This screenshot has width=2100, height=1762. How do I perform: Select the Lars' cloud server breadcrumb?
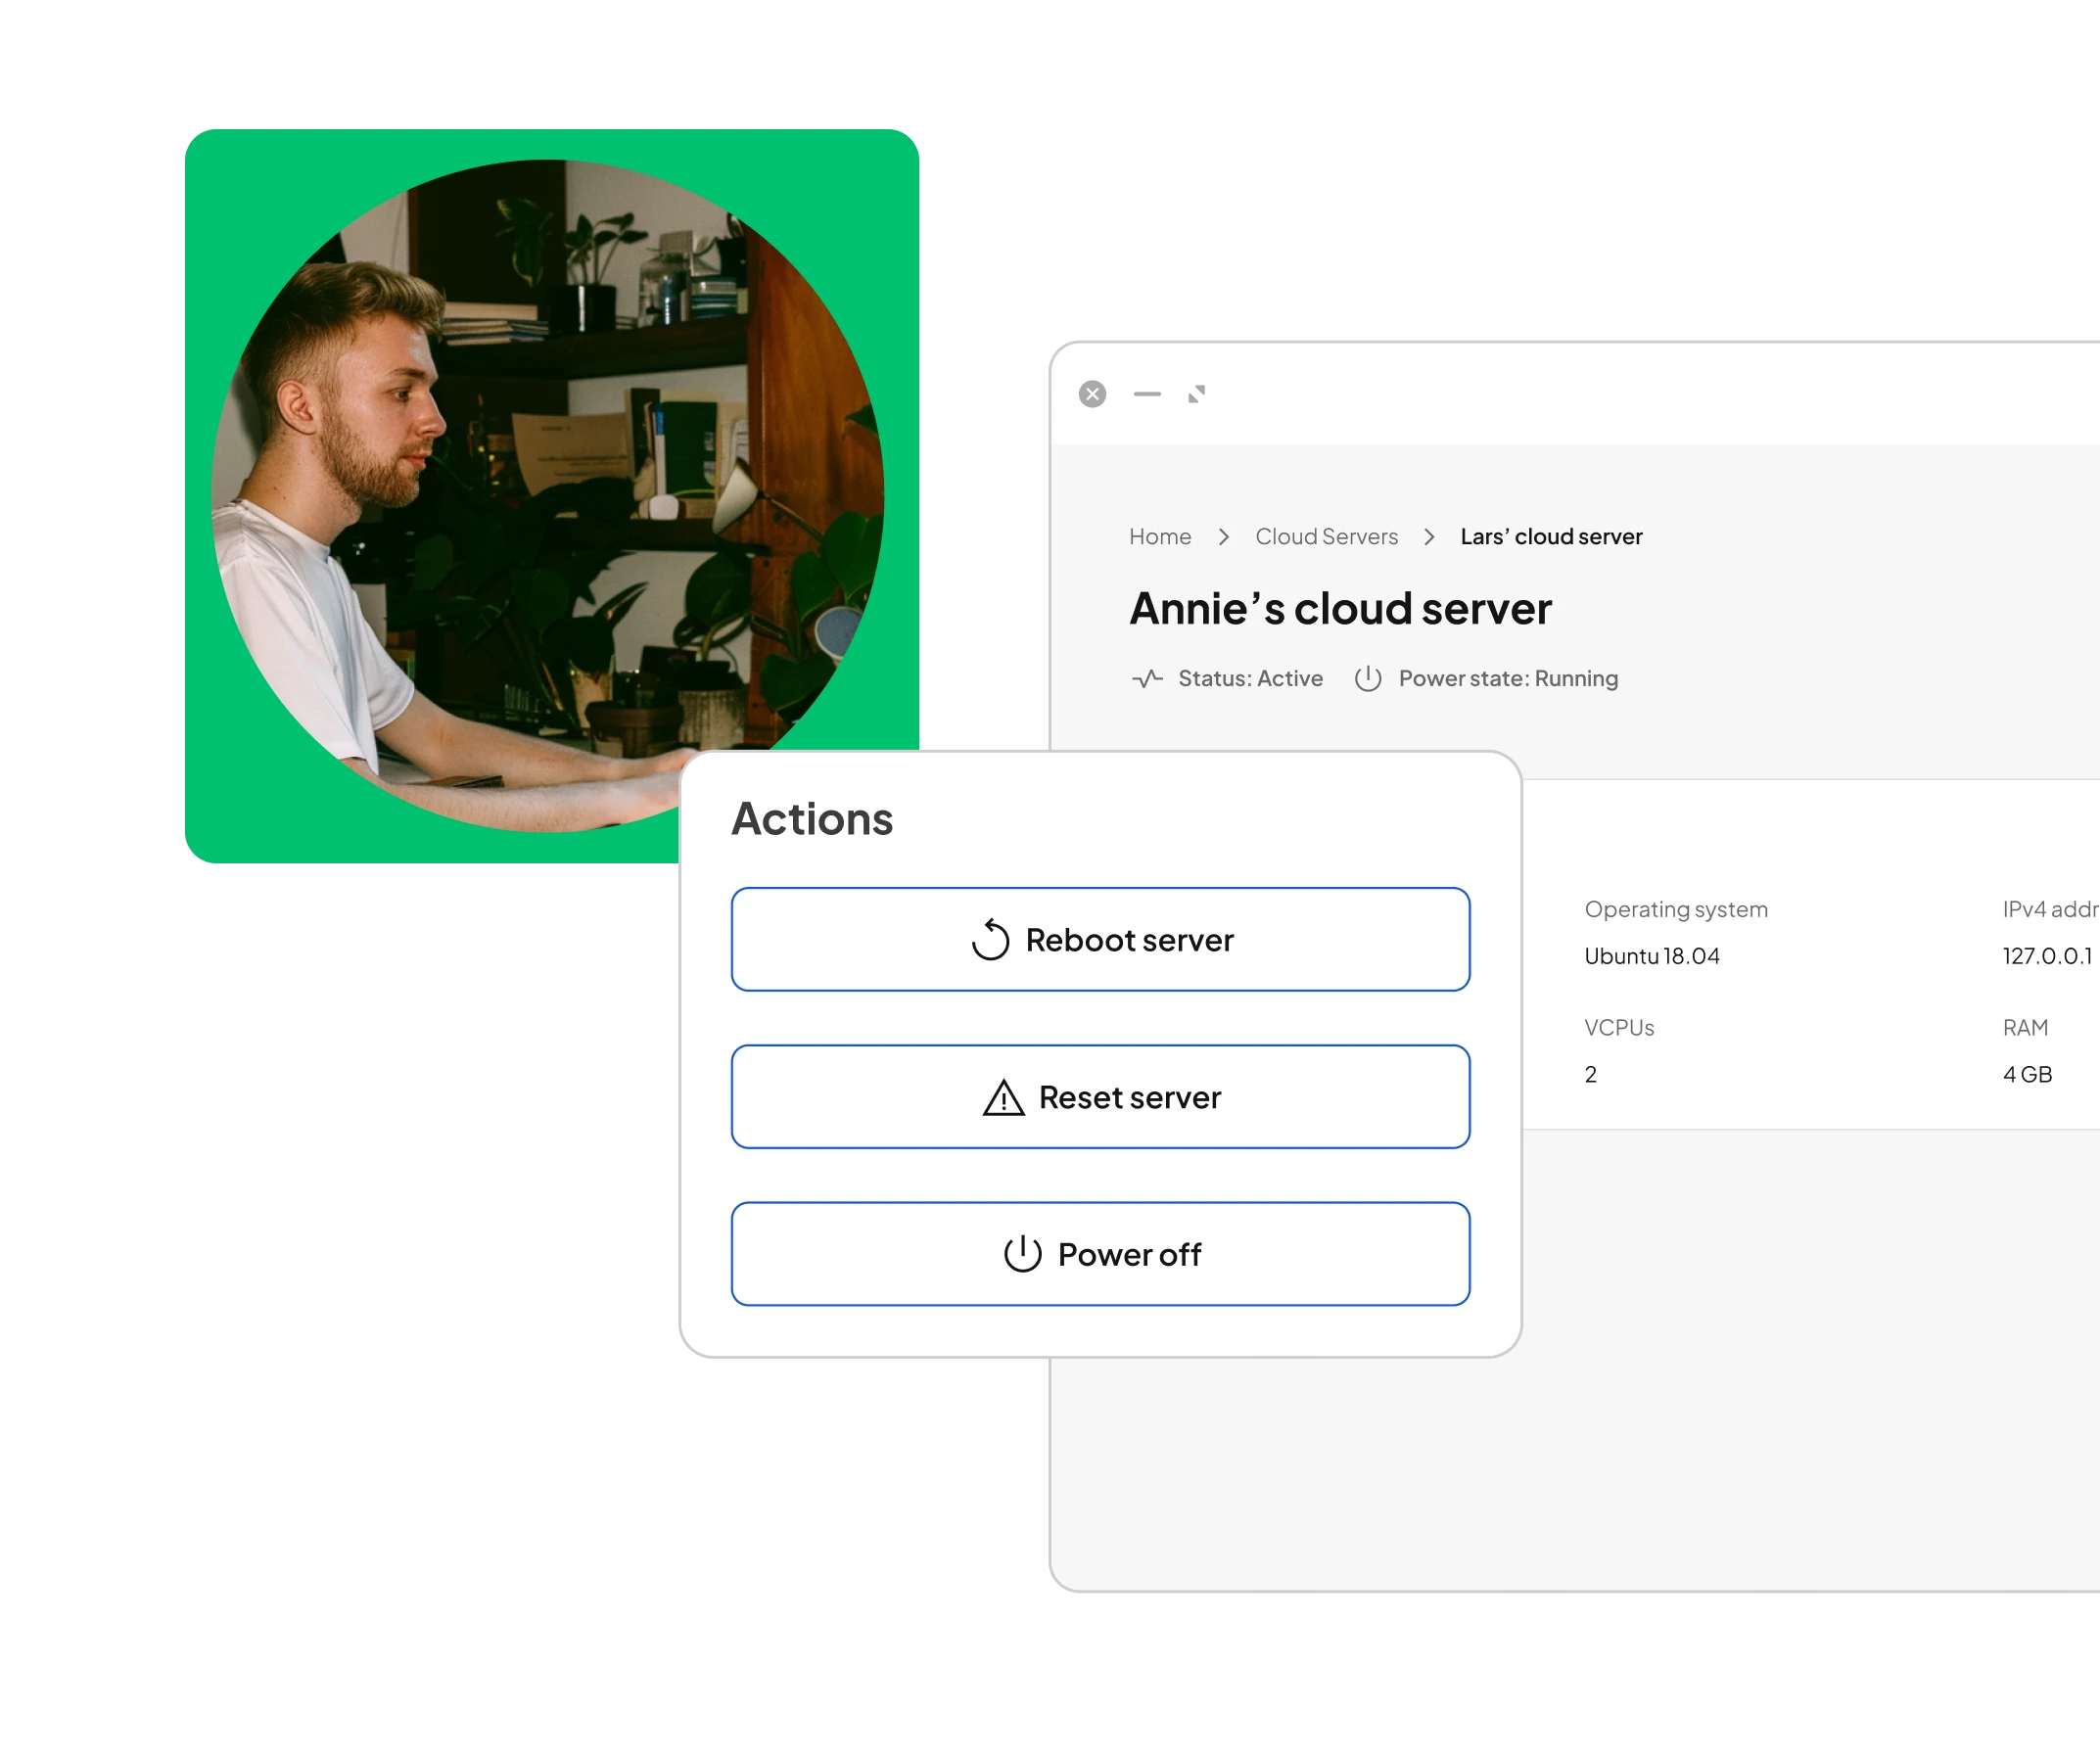1551,537
